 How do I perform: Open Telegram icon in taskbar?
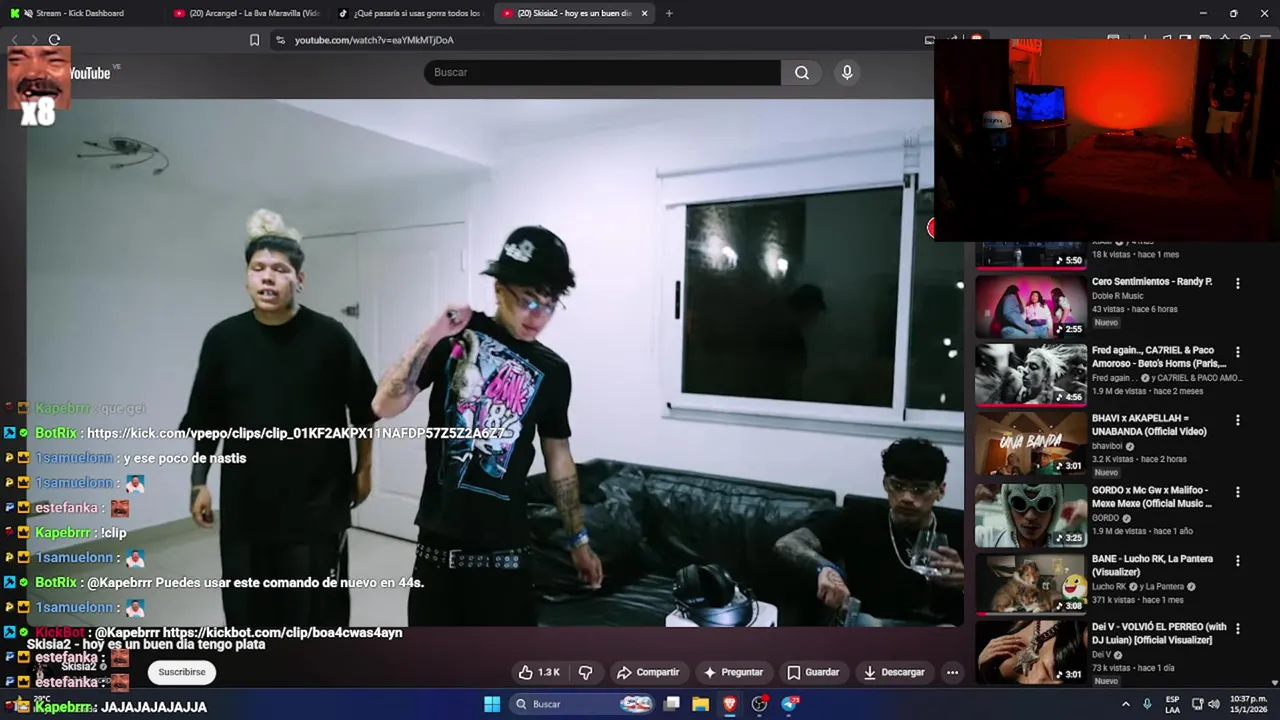click(x=790, y=704)
